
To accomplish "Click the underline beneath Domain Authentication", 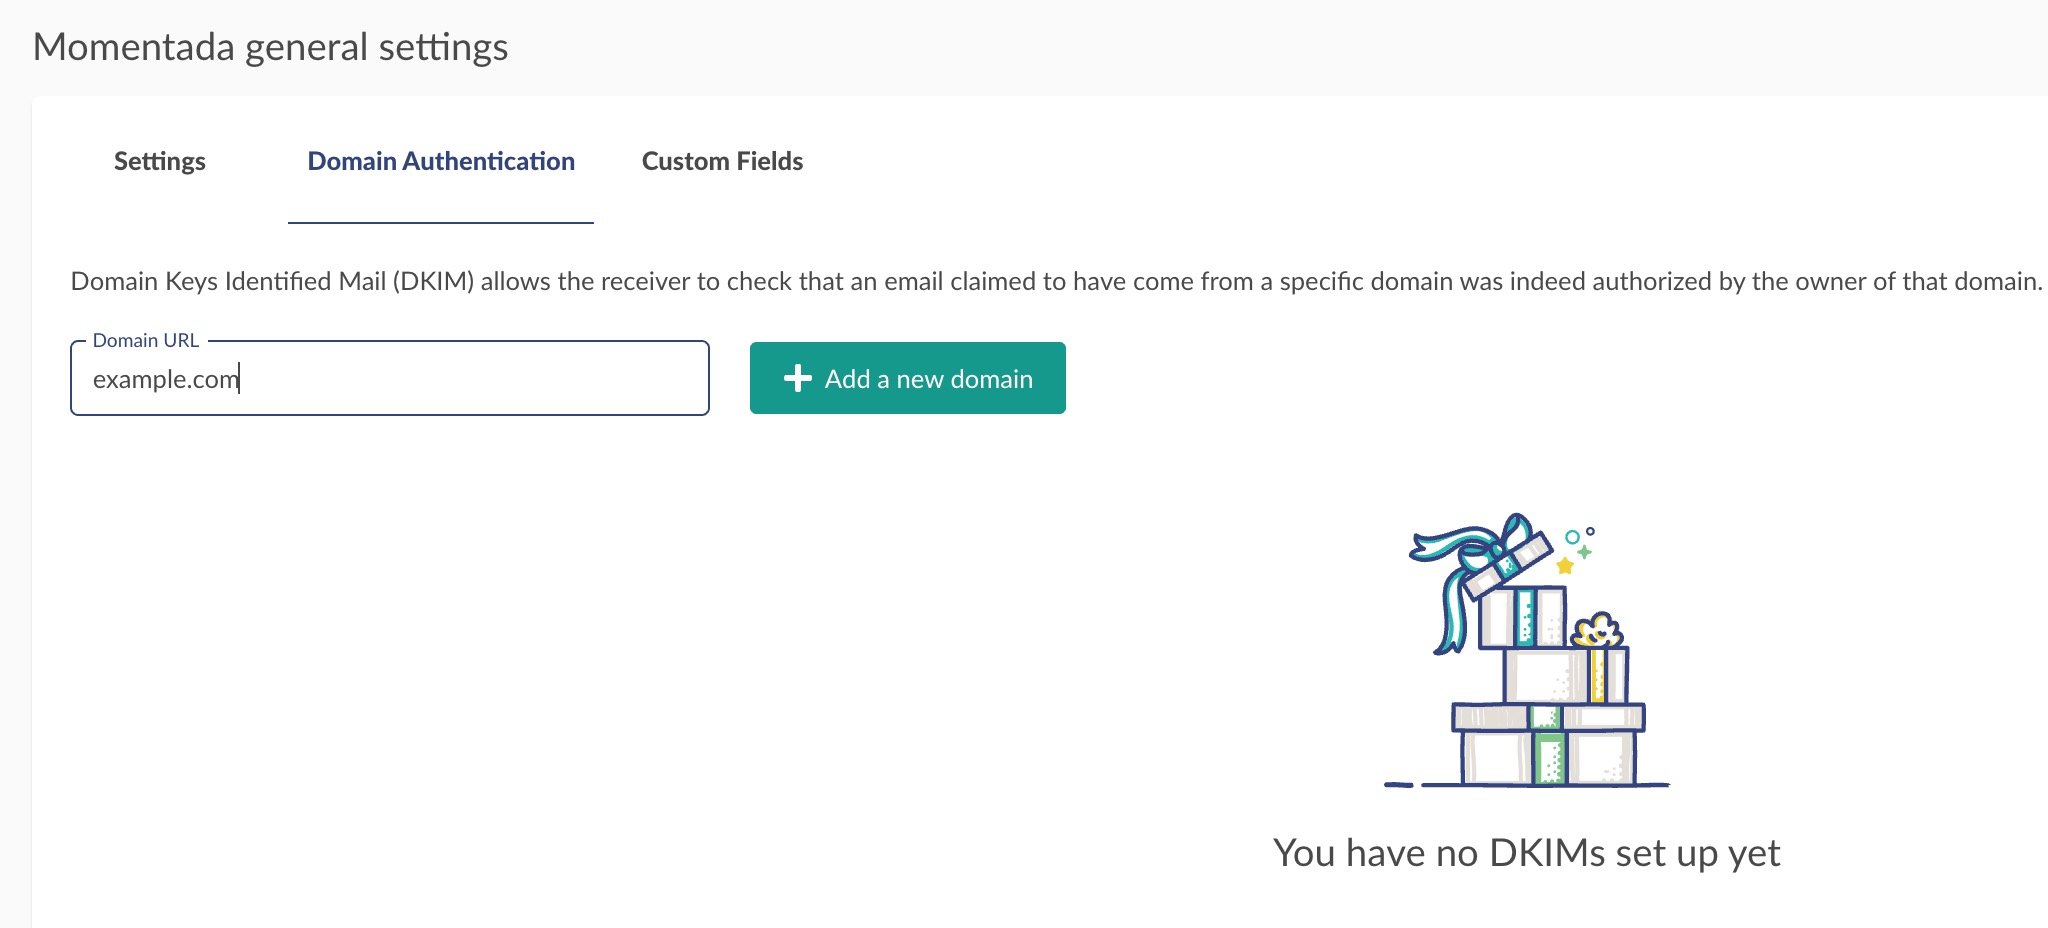I will [x=441, y=222].
